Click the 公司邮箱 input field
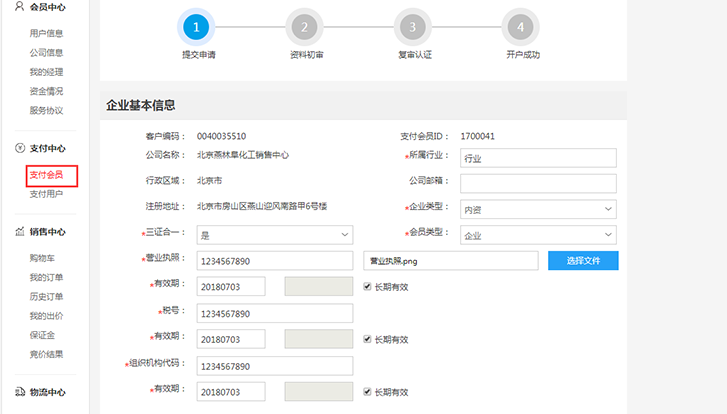Viewport: 727px width, 414px height. coord(538,183)
